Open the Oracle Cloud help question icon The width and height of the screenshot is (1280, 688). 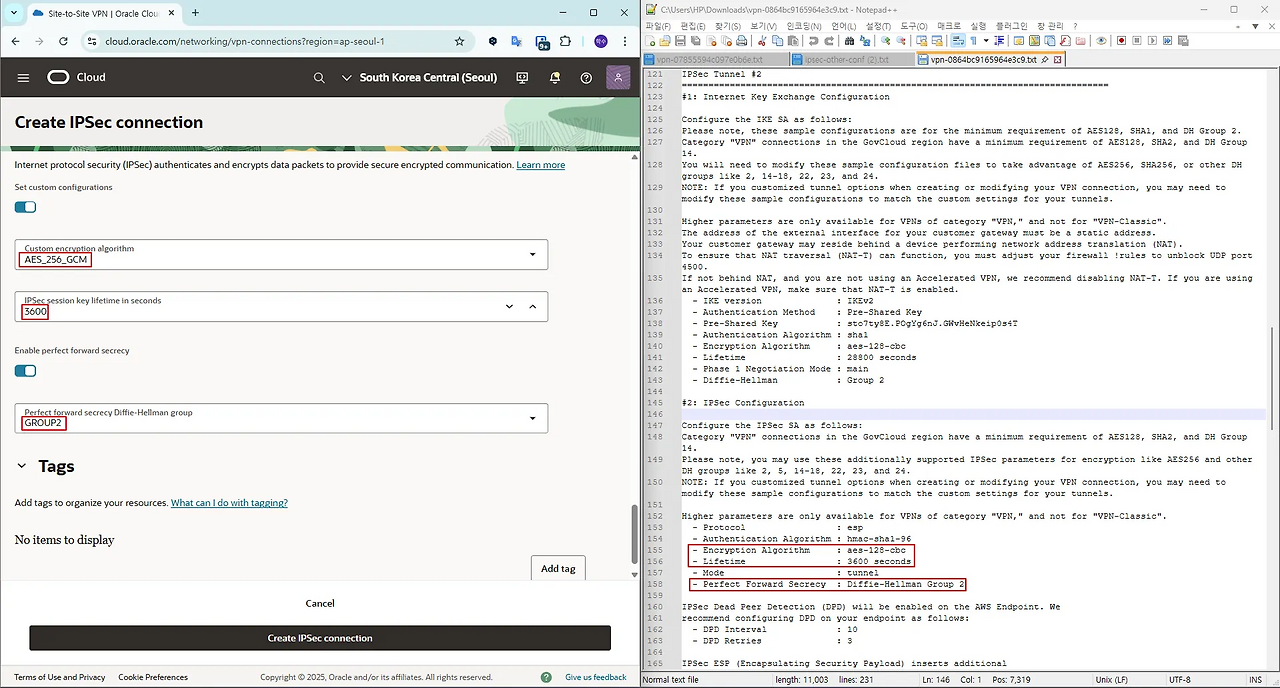pyautogui.click(x=586, y=78)
